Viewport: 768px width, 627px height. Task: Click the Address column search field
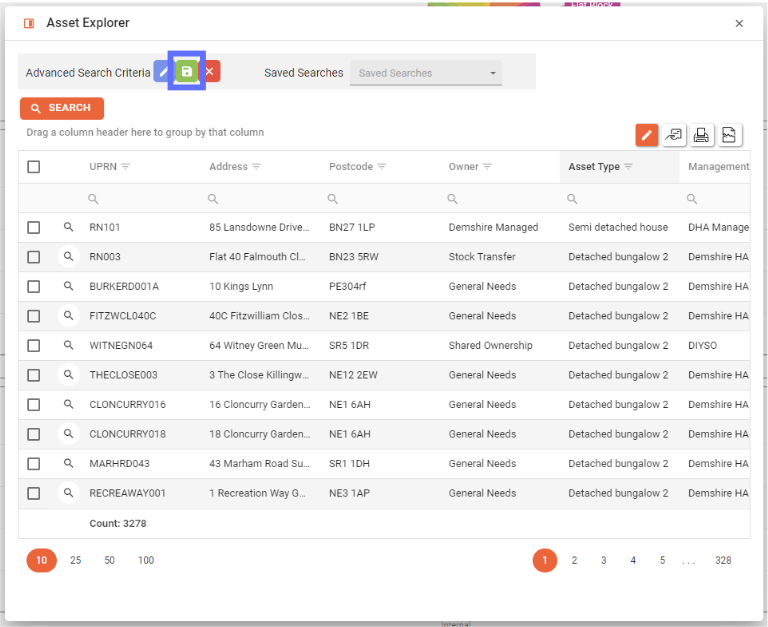(260, 199)
